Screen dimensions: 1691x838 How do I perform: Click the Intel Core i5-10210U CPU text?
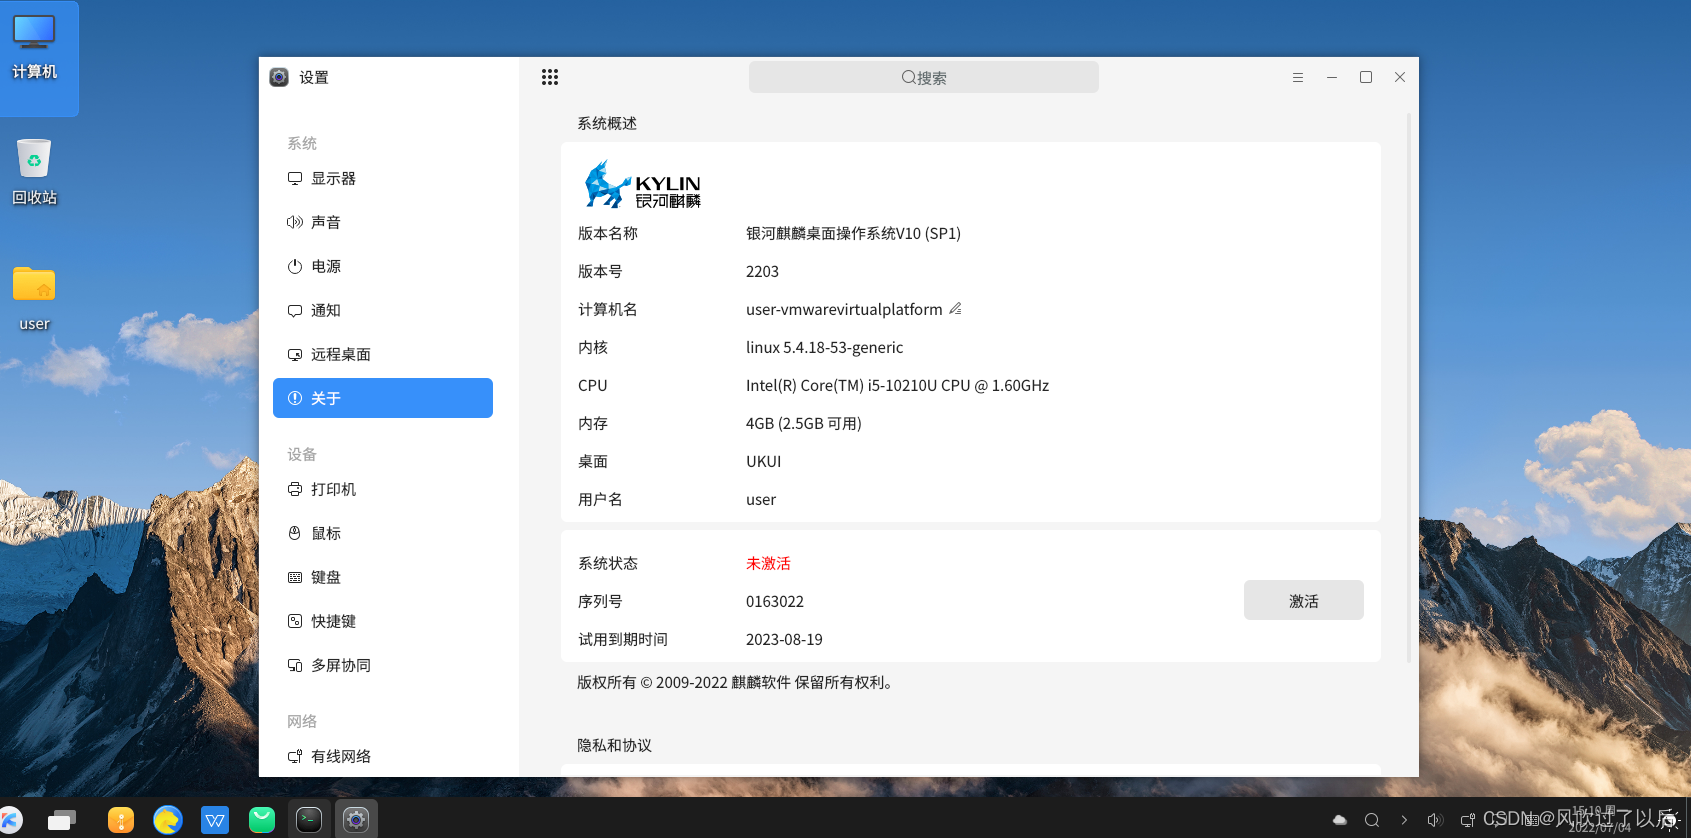897,385
